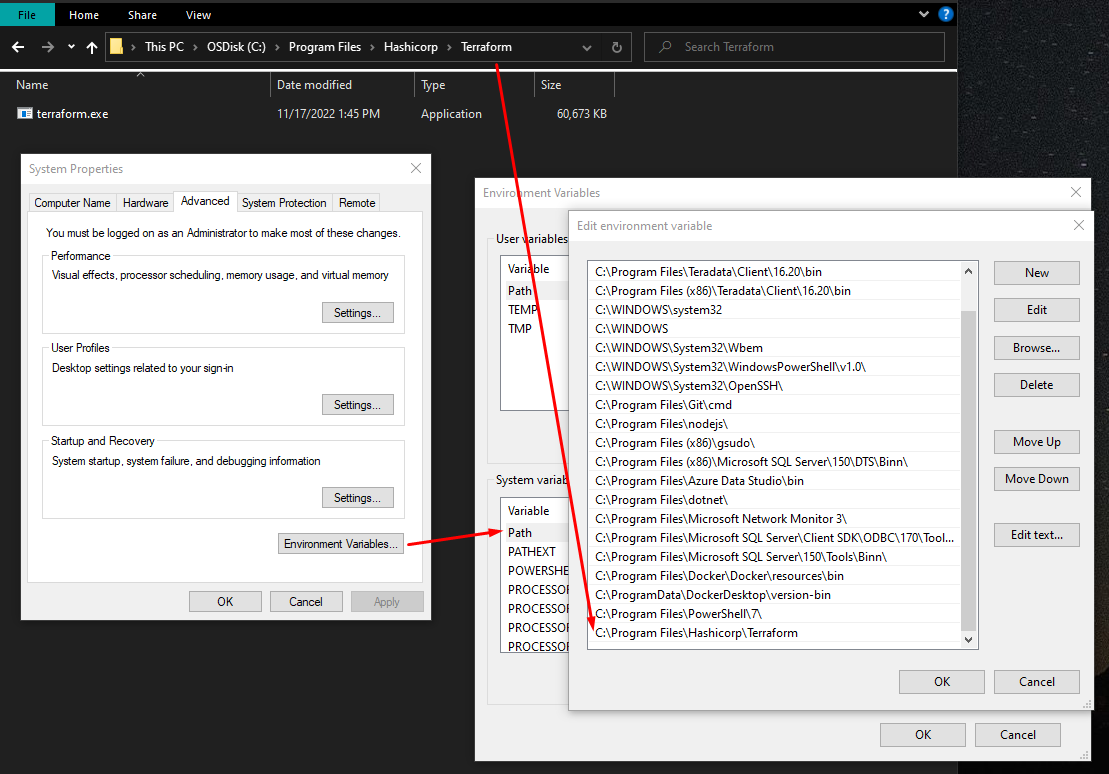The height and width of the screenshot is (774, 1109).
Task: Select C:\WINDOWS\system32 path entry
Action: (x=774, y=310)
